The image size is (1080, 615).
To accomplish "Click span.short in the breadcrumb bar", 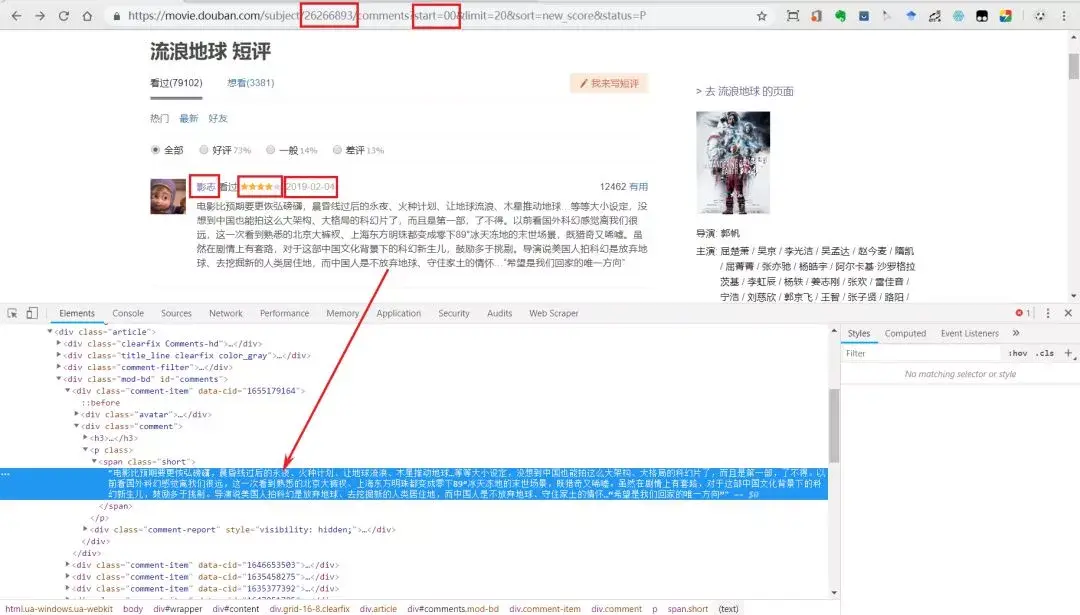I will [687, 609].
